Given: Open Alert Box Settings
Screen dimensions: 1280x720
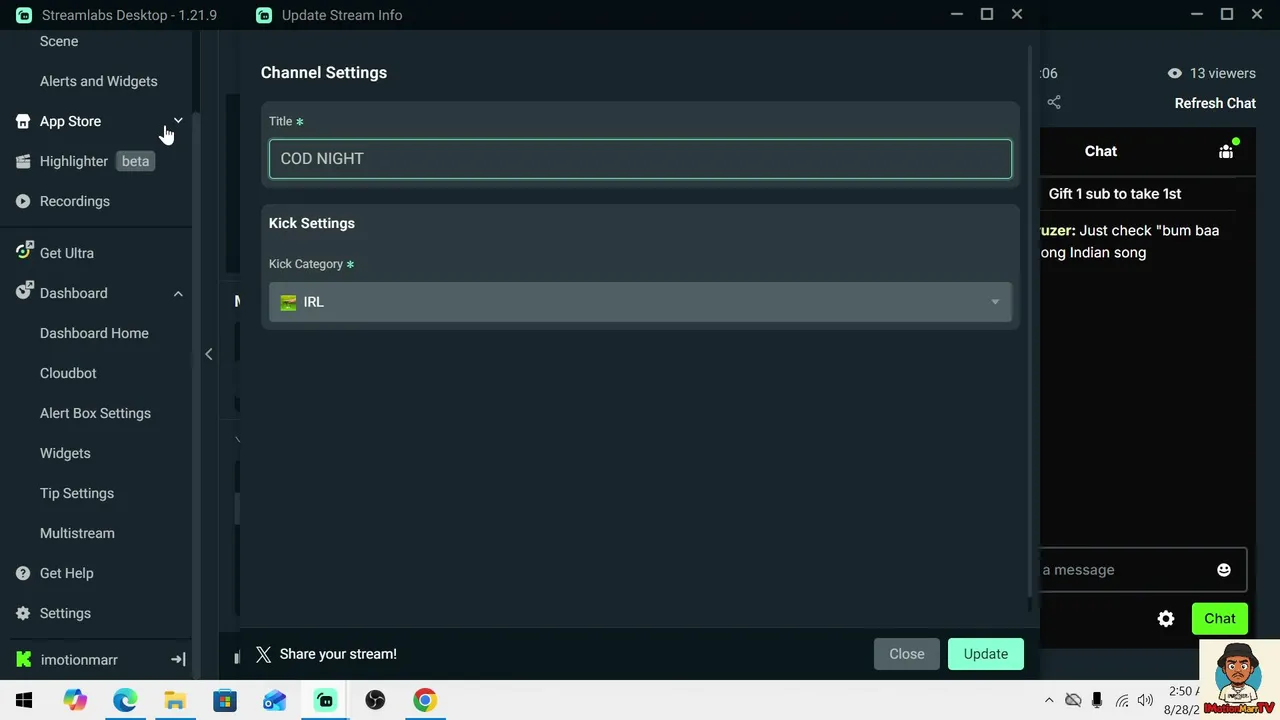Looking at the screenshot, I should click(95, 413).
